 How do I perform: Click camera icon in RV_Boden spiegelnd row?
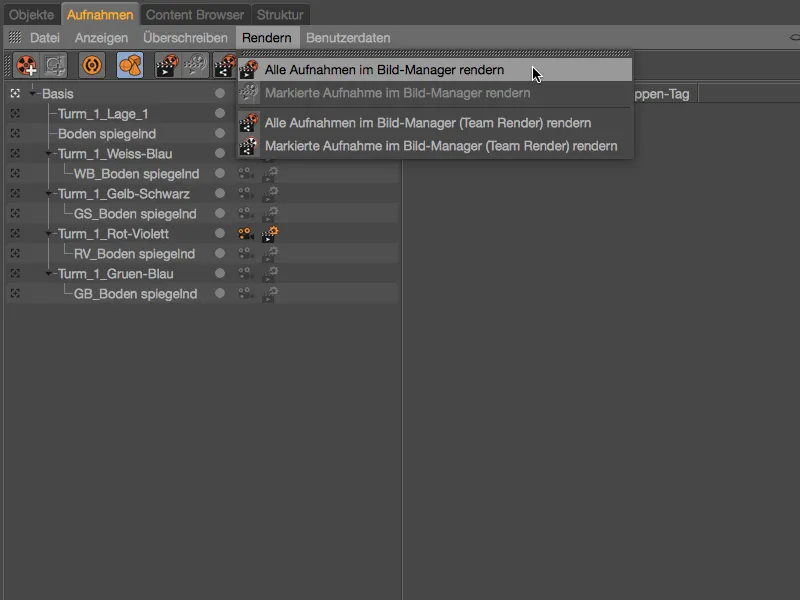(246, 253)
